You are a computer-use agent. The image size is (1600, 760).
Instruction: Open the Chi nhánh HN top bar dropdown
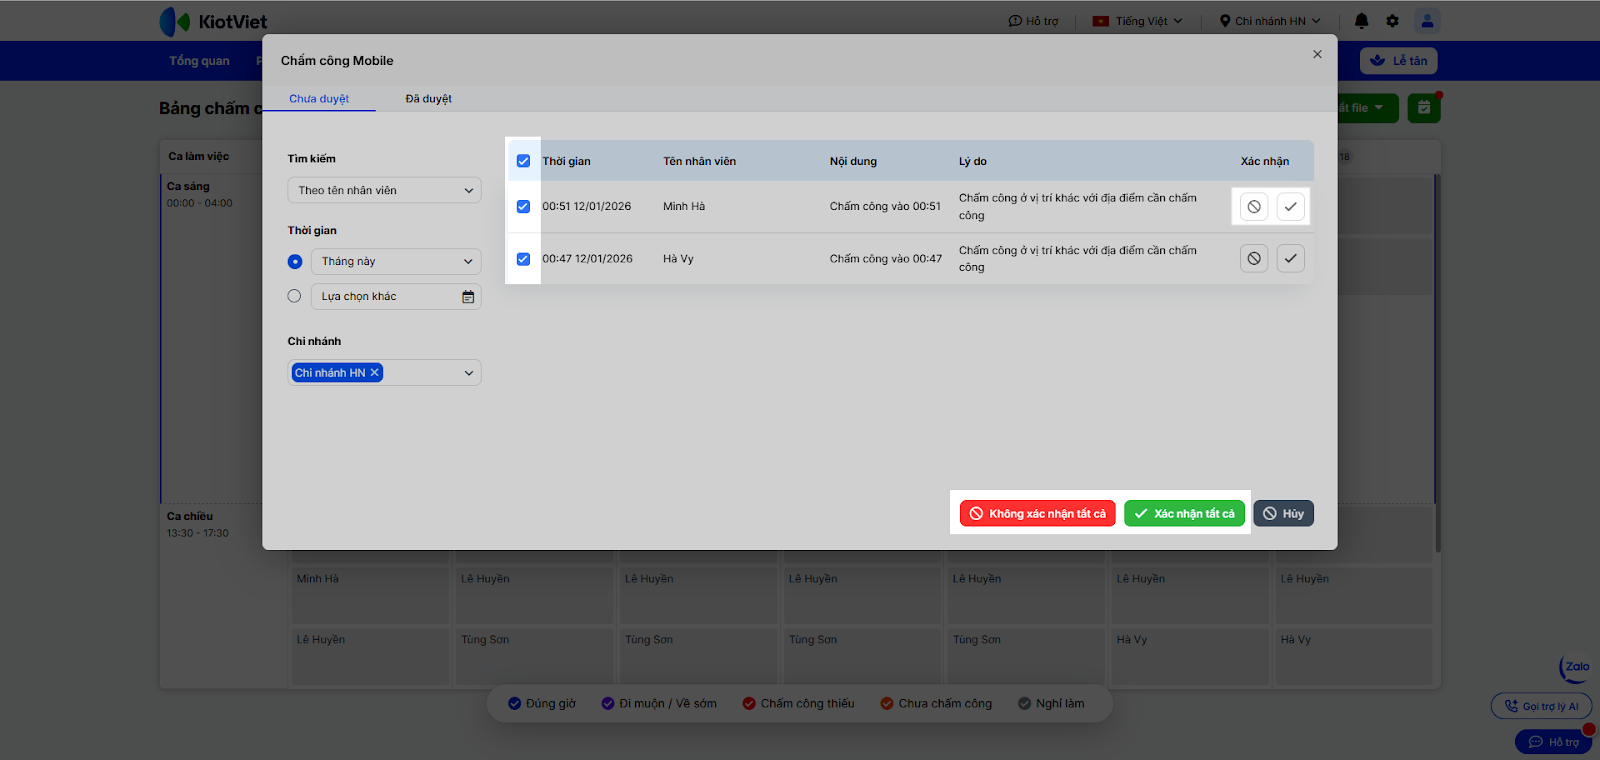point(1270,21)
